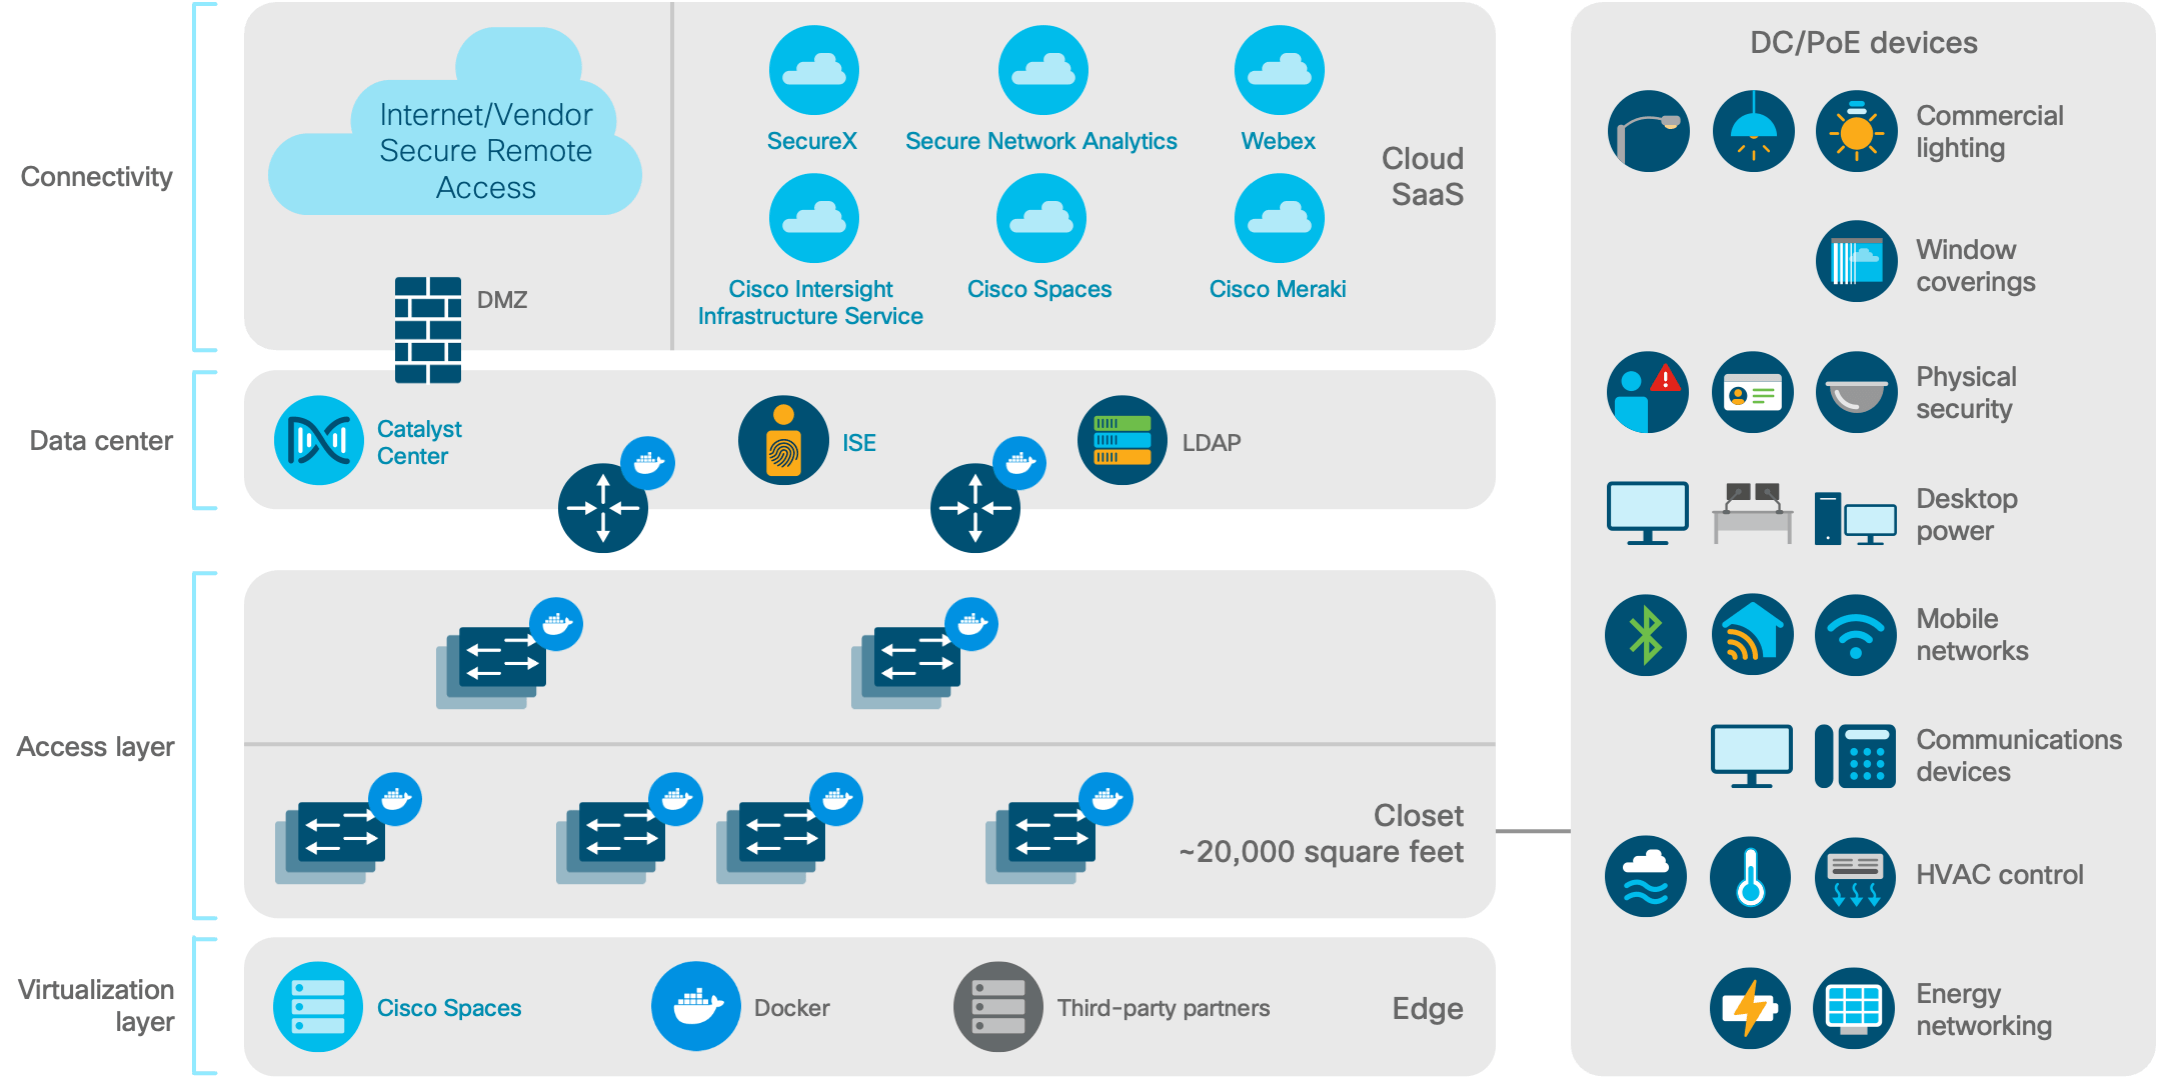
Task: Click the Internet/Vendor Secure Remote Access cloud
Action: pyautogui.click(x=455, y=122)
